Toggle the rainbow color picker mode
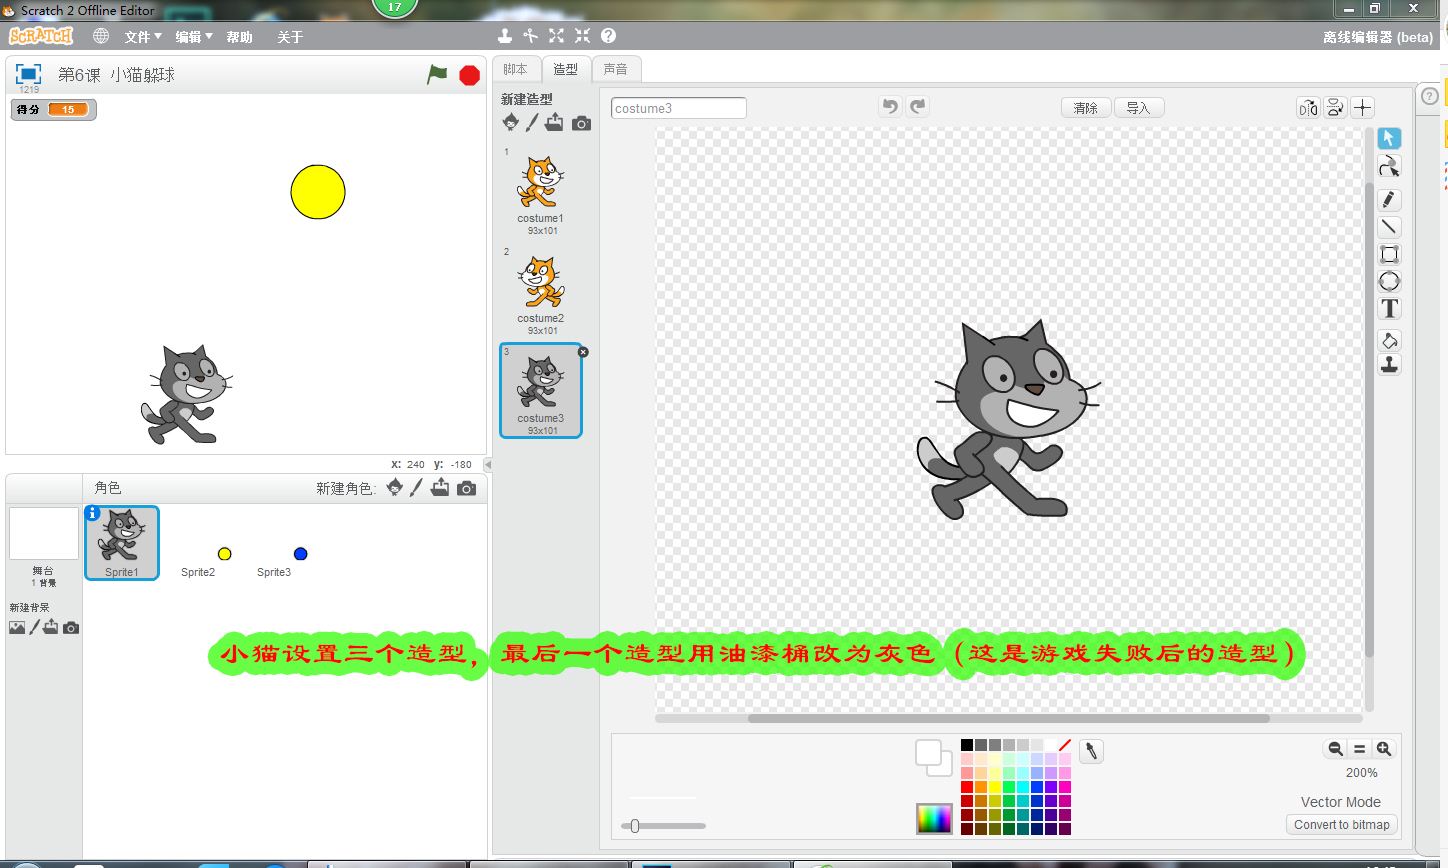Screen dimensions: 1448x868 pyautogui.click(x=934, y=818)
